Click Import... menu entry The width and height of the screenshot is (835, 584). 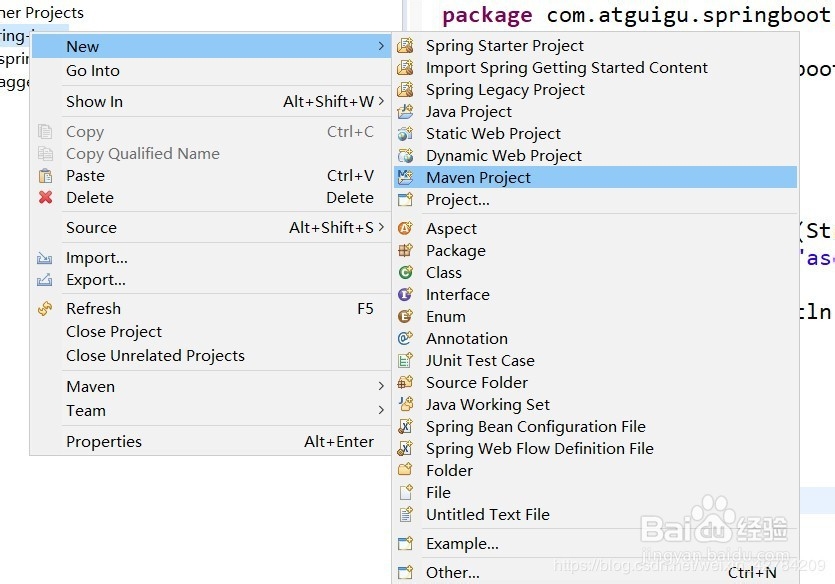pyautogui.click(x=96, y=258)
